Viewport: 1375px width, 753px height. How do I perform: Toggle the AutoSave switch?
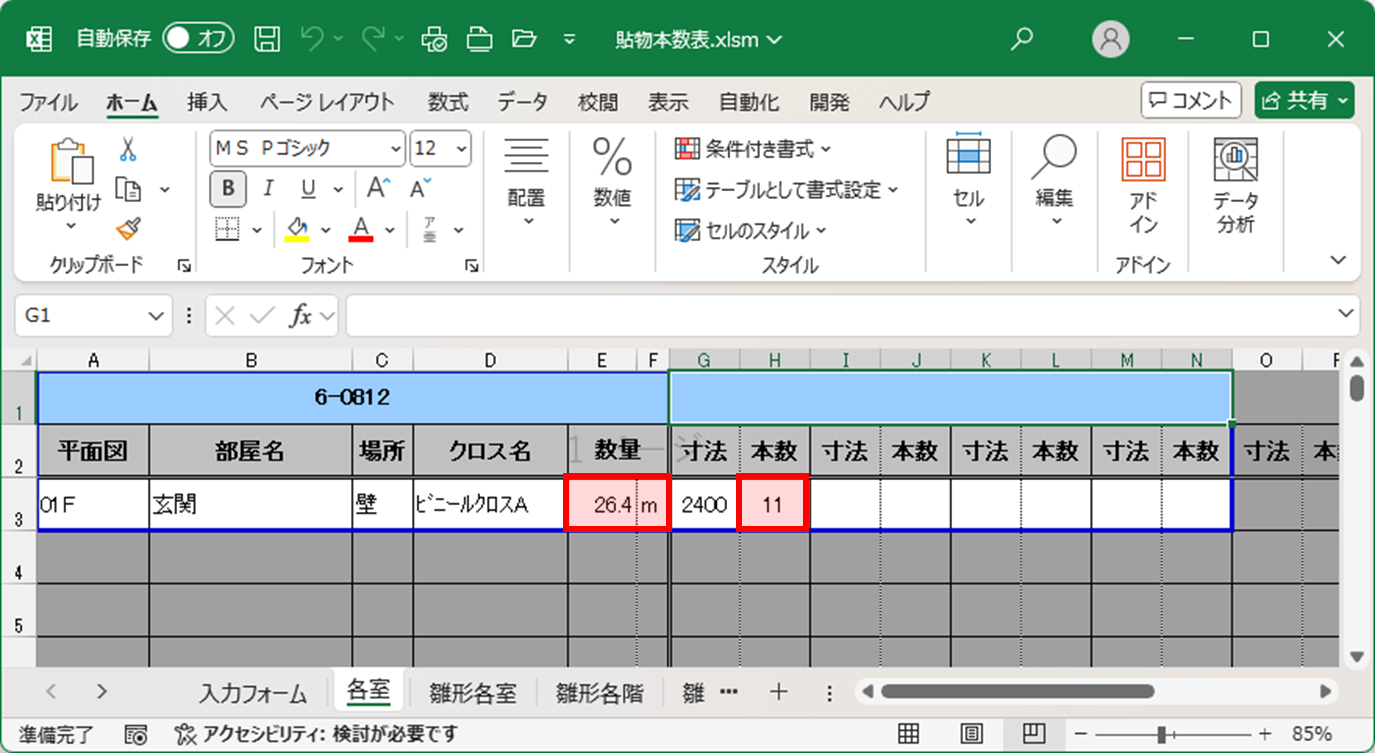coord(198,39)
